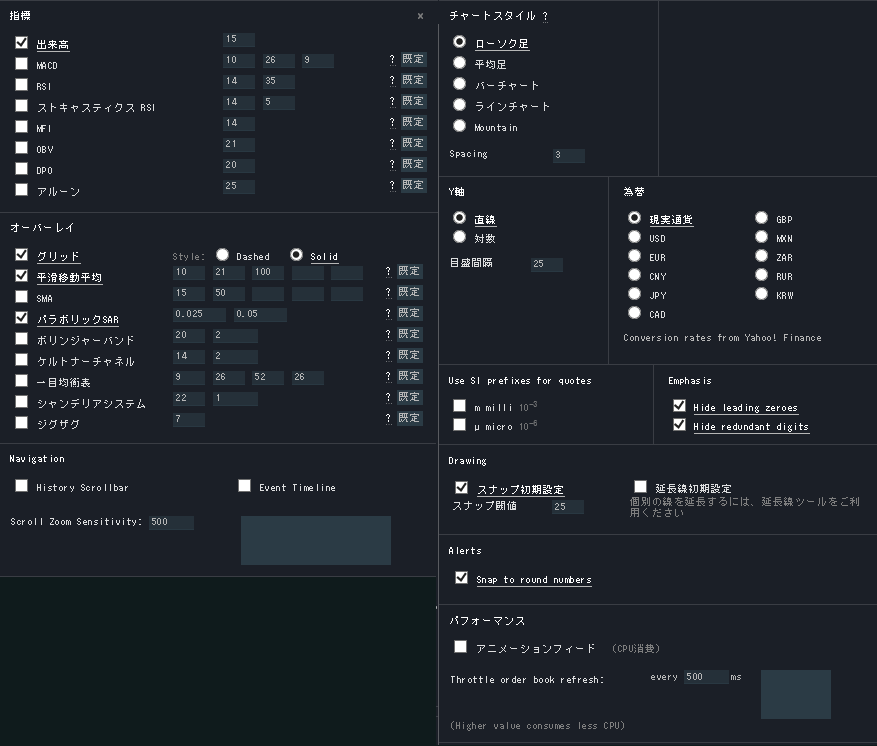Show help for パラボリックSAR
This screenshot has width=877, height=746.
(x=388, y=314)
